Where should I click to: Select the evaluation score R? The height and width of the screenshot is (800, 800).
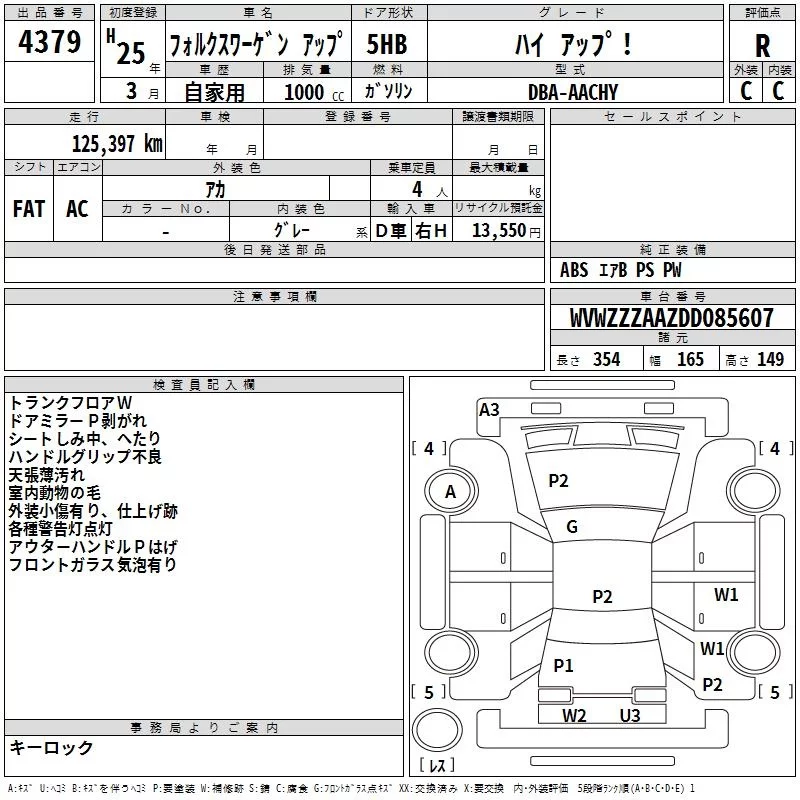762,46
